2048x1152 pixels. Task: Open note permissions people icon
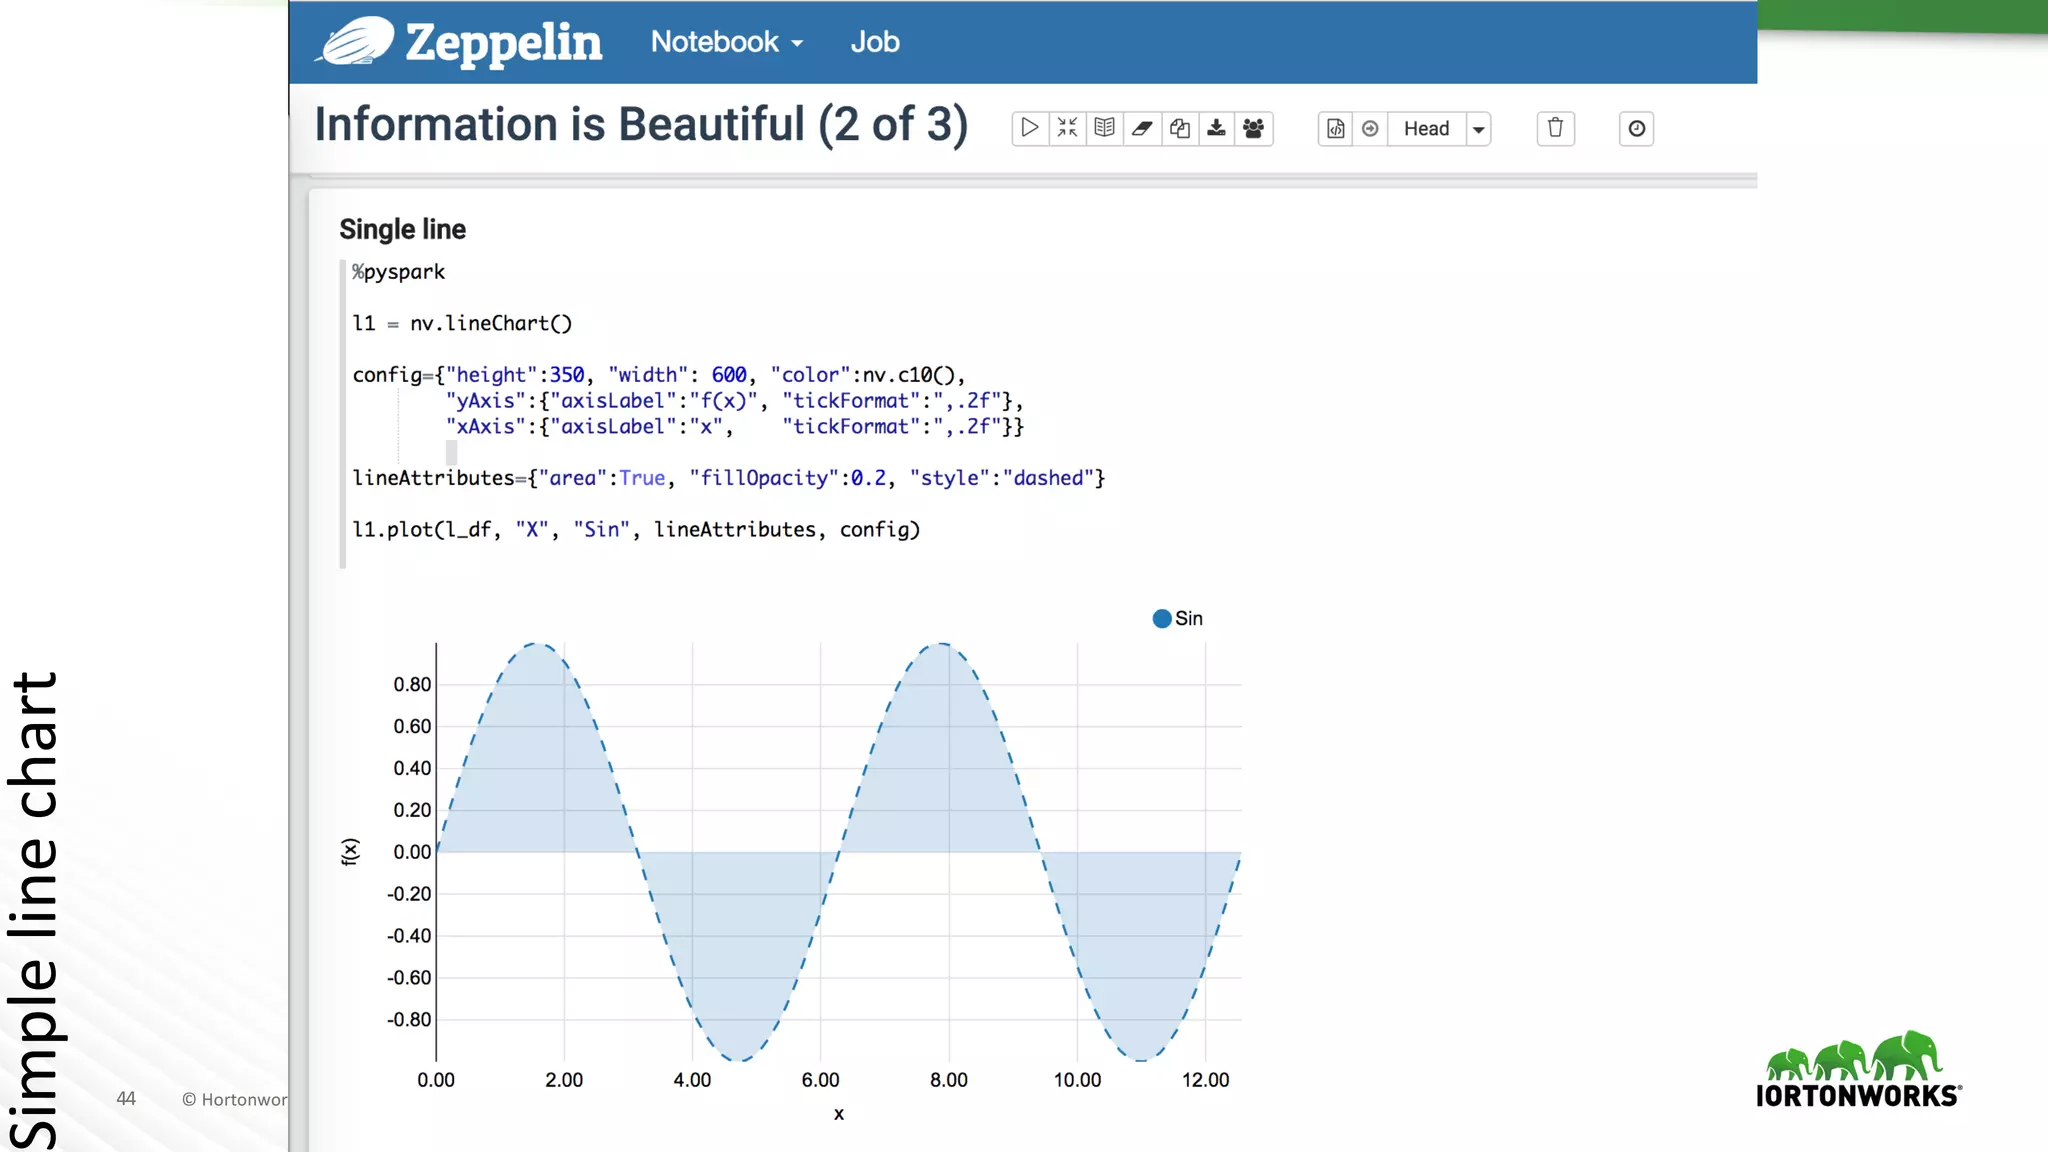1253,128
